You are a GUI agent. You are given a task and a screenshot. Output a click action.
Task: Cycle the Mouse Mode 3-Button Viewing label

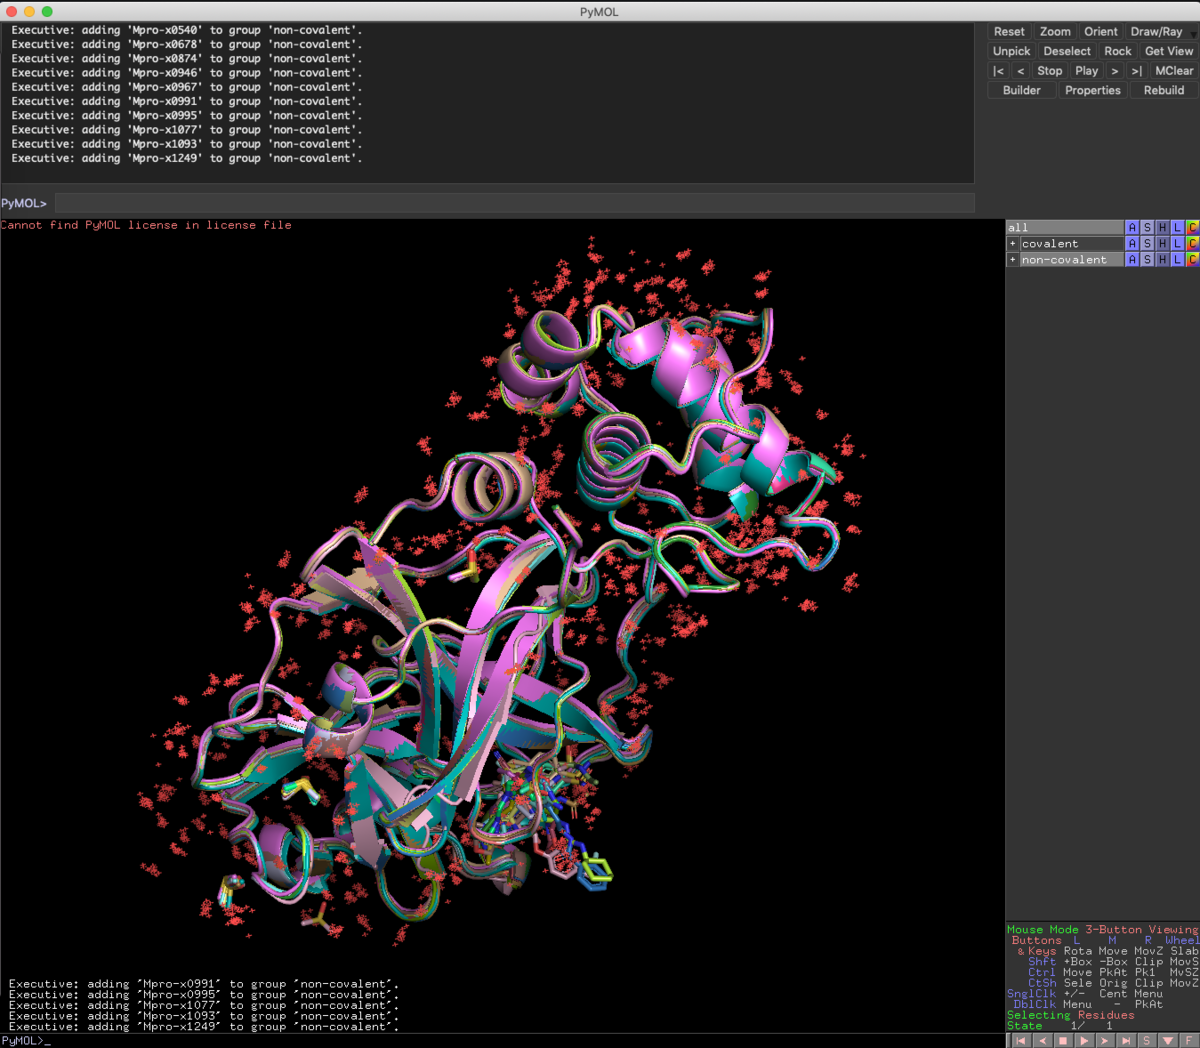(x=1102, y=930)
